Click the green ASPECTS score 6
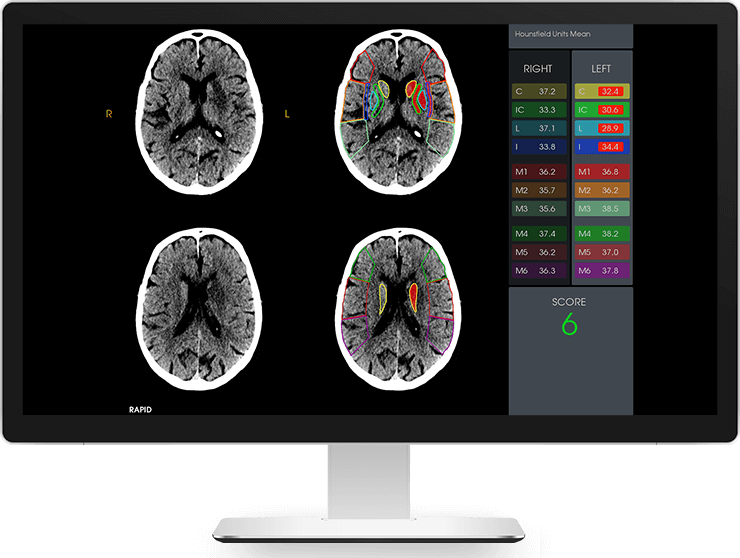Image resolution: width=740 pixels, height=558 pixels. [x=569, y=325]
